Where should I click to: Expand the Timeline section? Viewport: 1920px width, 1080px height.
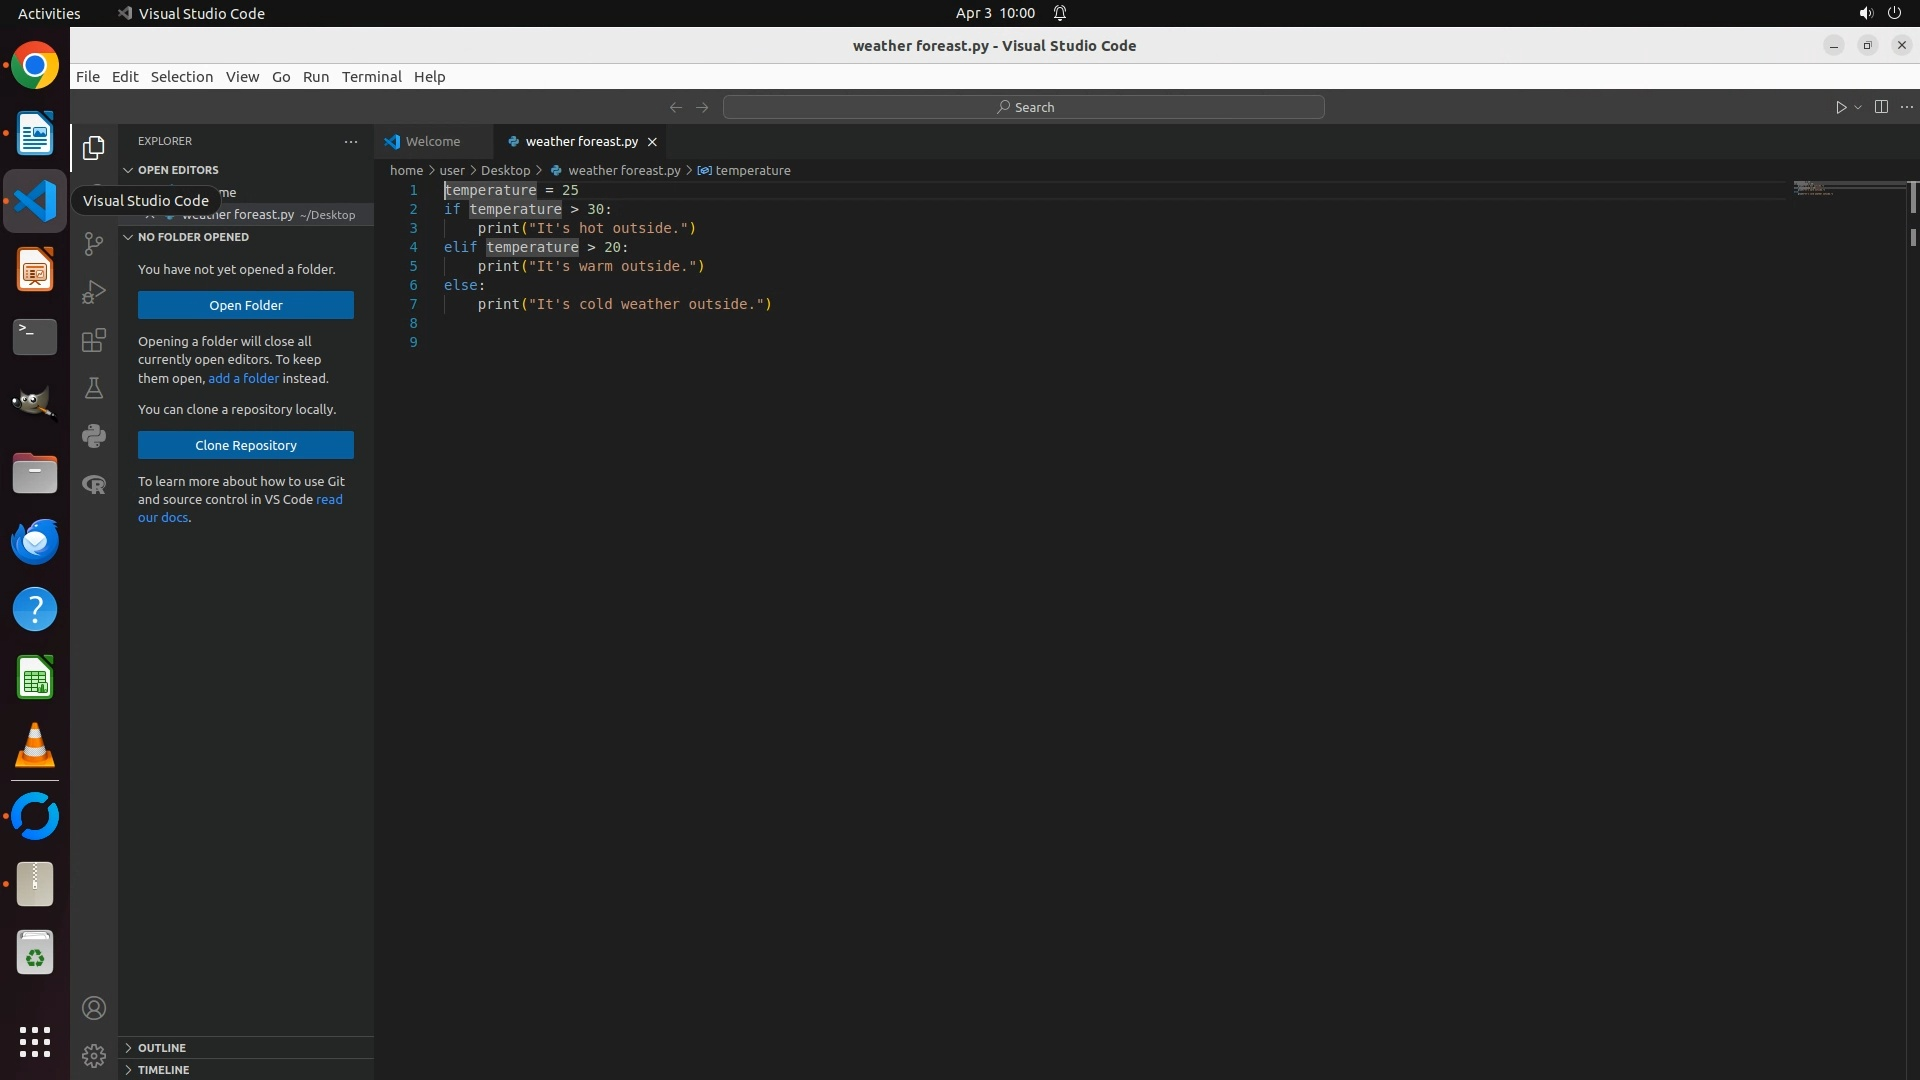pyautogui.click(x=163, y=1070)
